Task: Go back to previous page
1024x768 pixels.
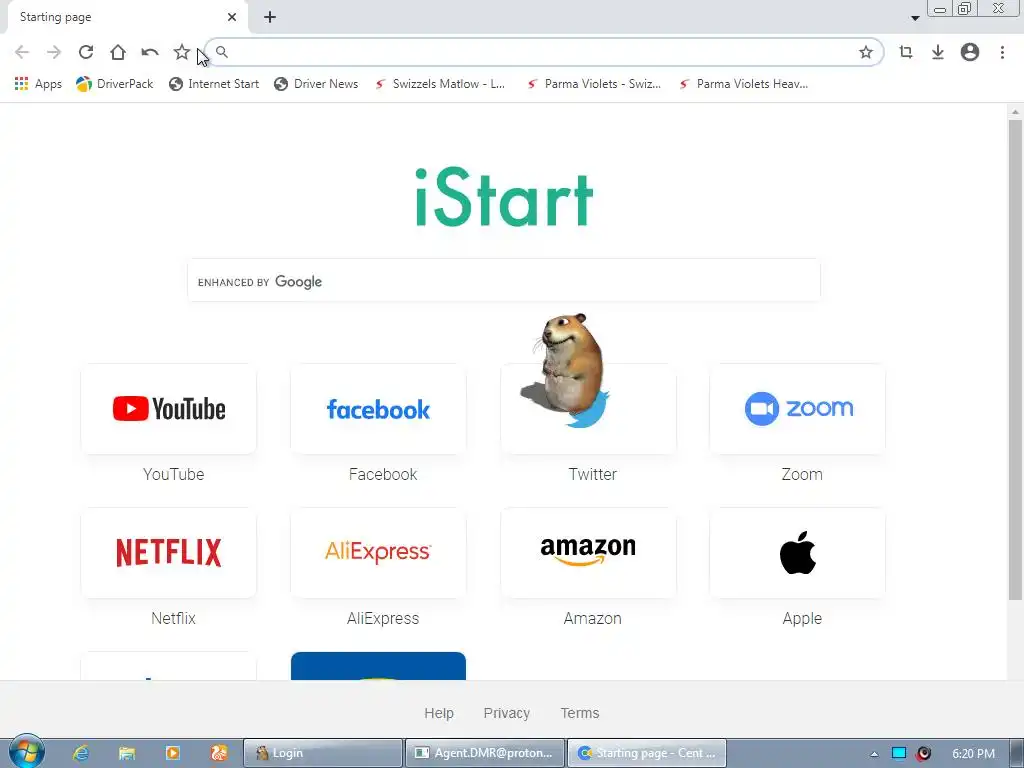Action: [x=22, y=52]
